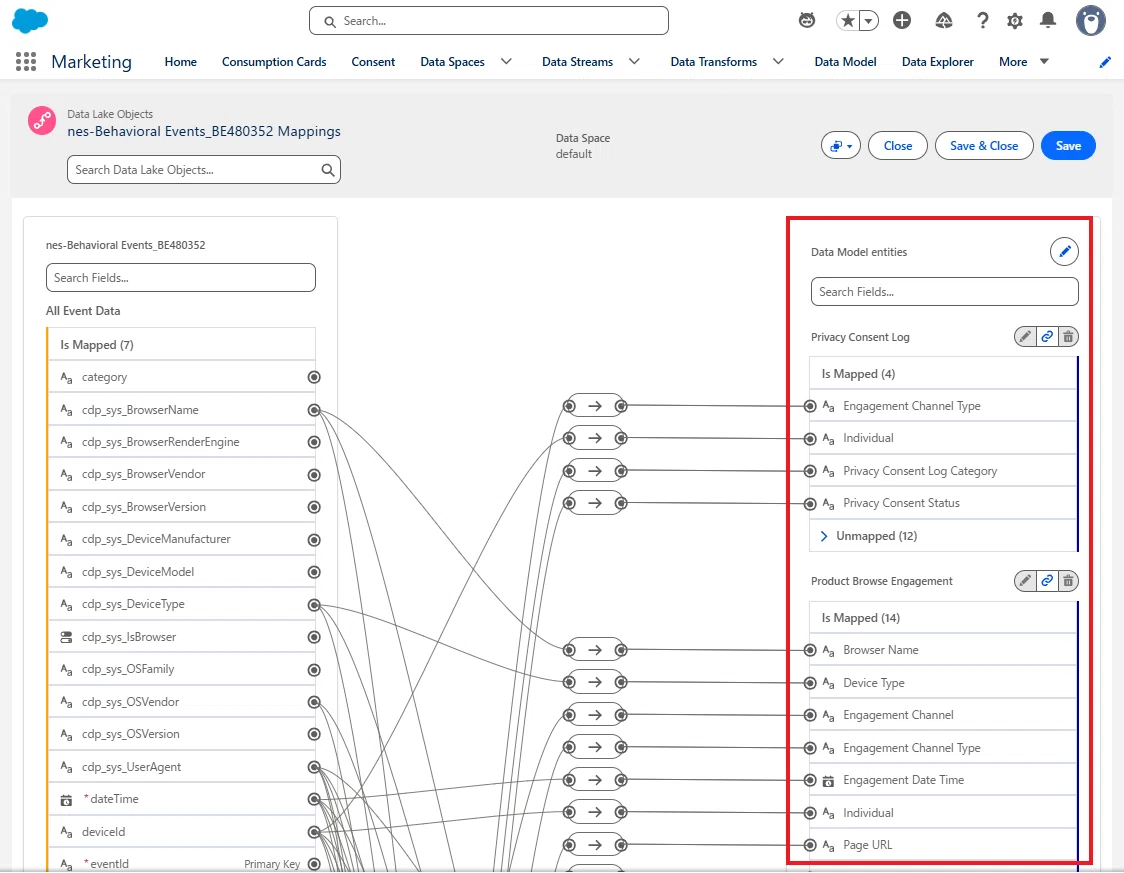
Task: Open the Help question mark
Action: pos(983,21)
